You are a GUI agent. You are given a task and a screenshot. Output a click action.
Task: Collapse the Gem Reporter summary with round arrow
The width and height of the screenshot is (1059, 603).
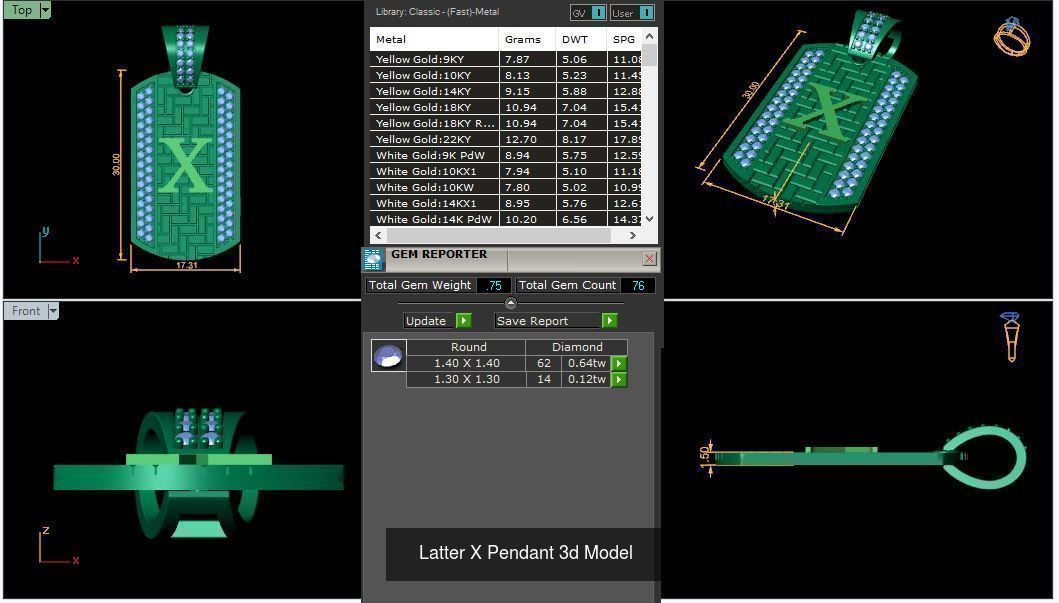tap(511, 303)
